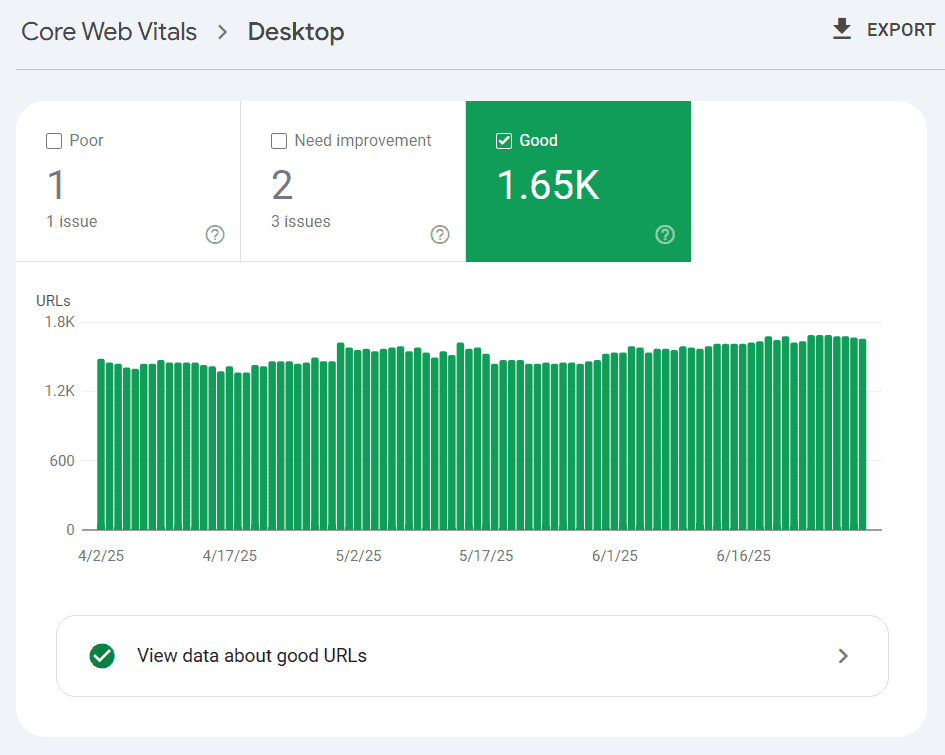Image resolution: width=945 pixels, height=755 pixels.
Task: Click the 600 axis value
Action: tap(62, 461)
